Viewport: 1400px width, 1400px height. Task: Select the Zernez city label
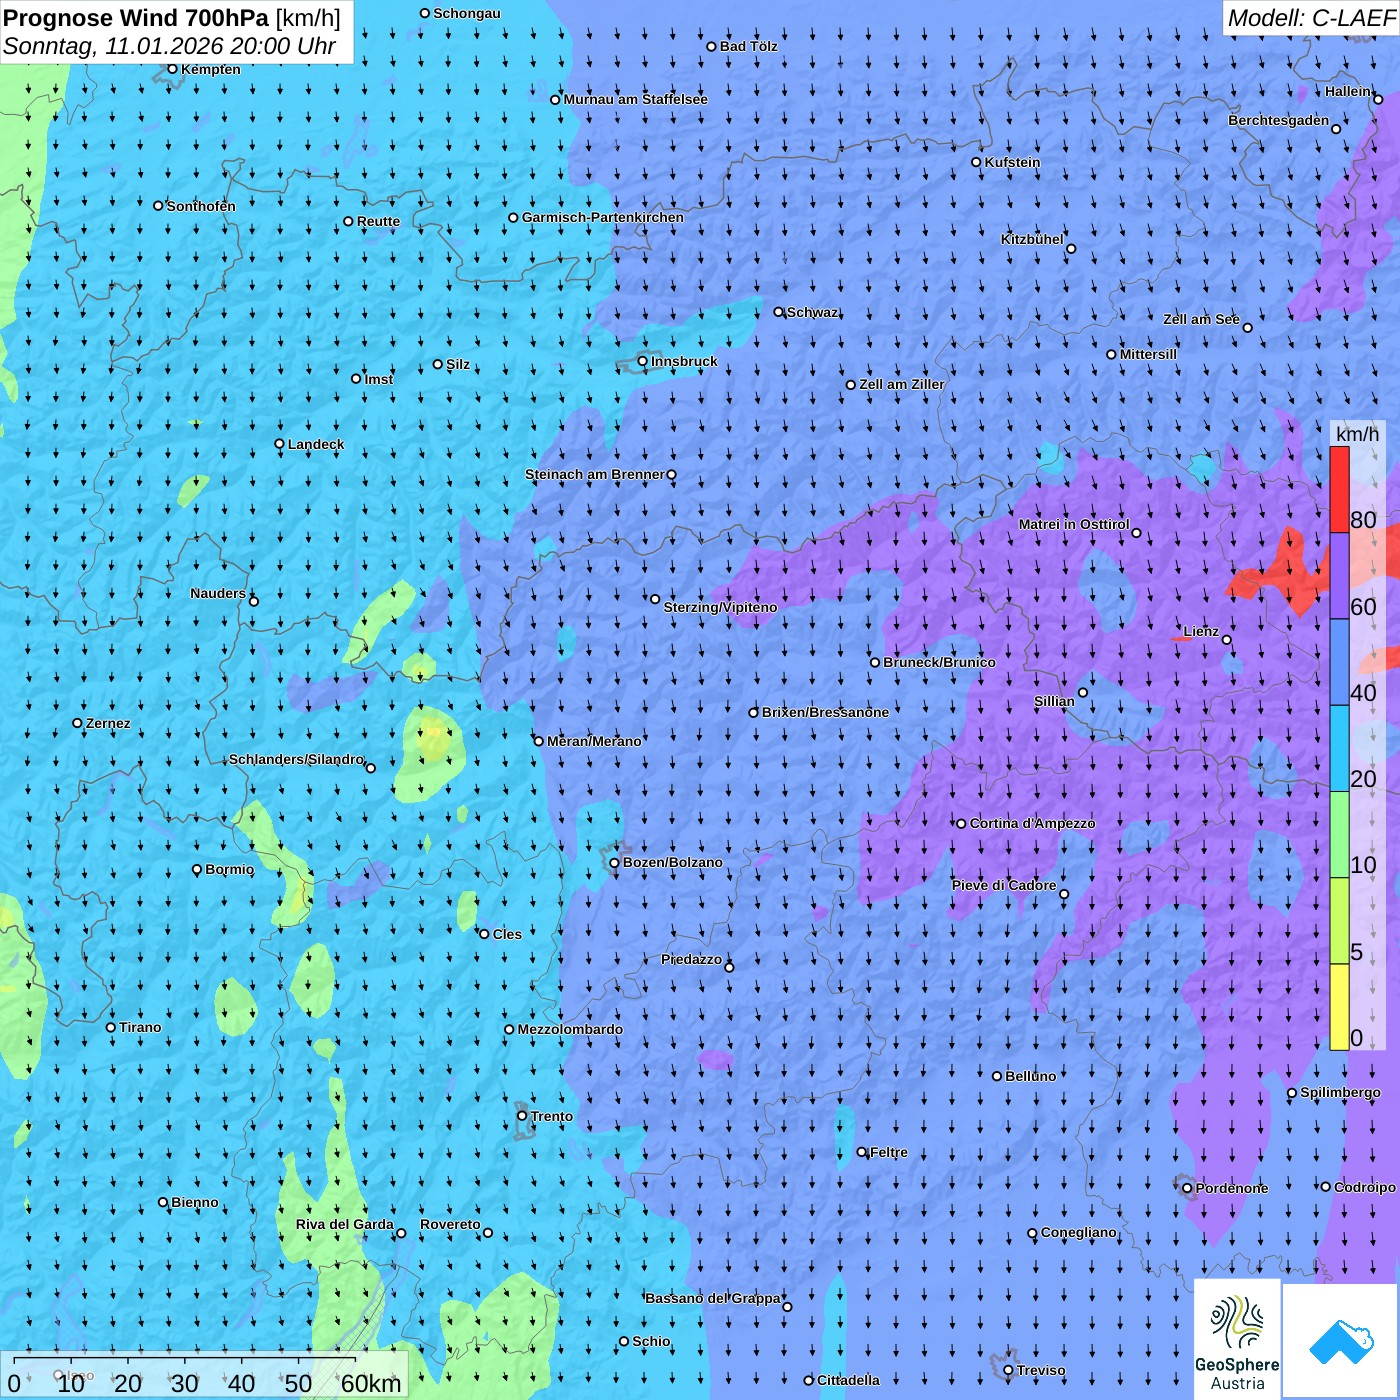[108, 723]
